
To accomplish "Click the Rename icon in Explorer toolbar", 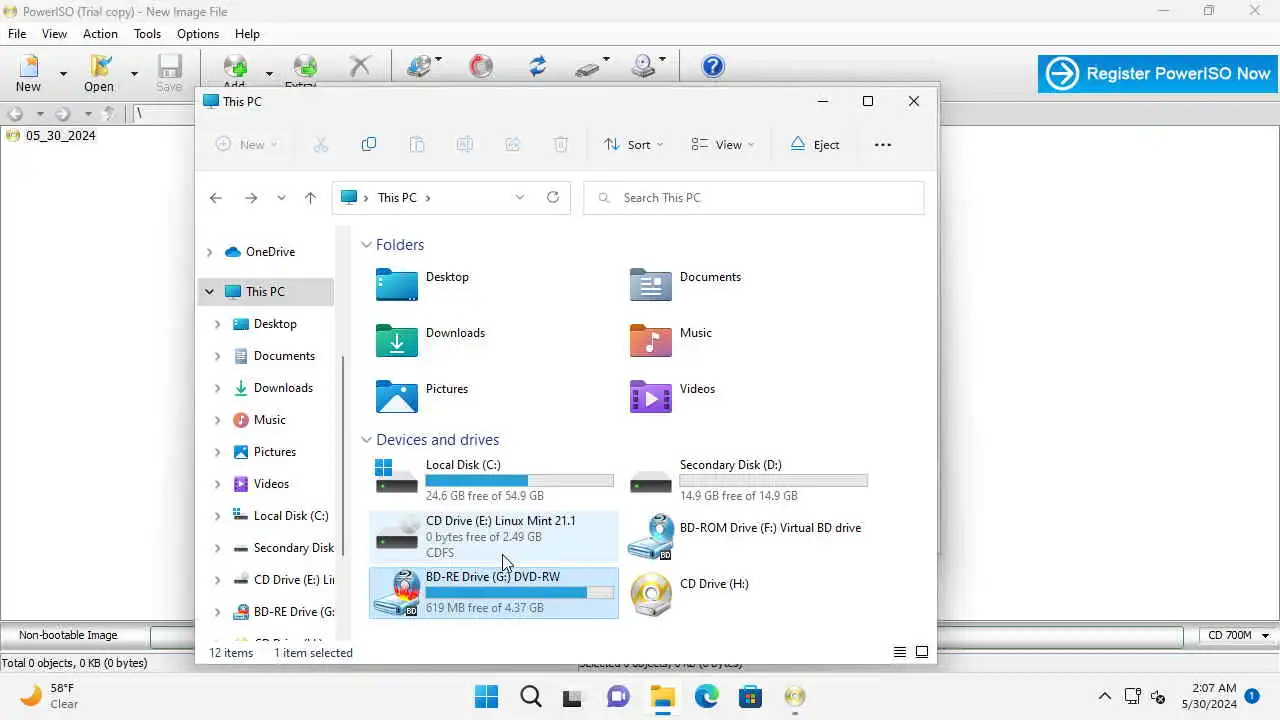I will tap(465, 144).
